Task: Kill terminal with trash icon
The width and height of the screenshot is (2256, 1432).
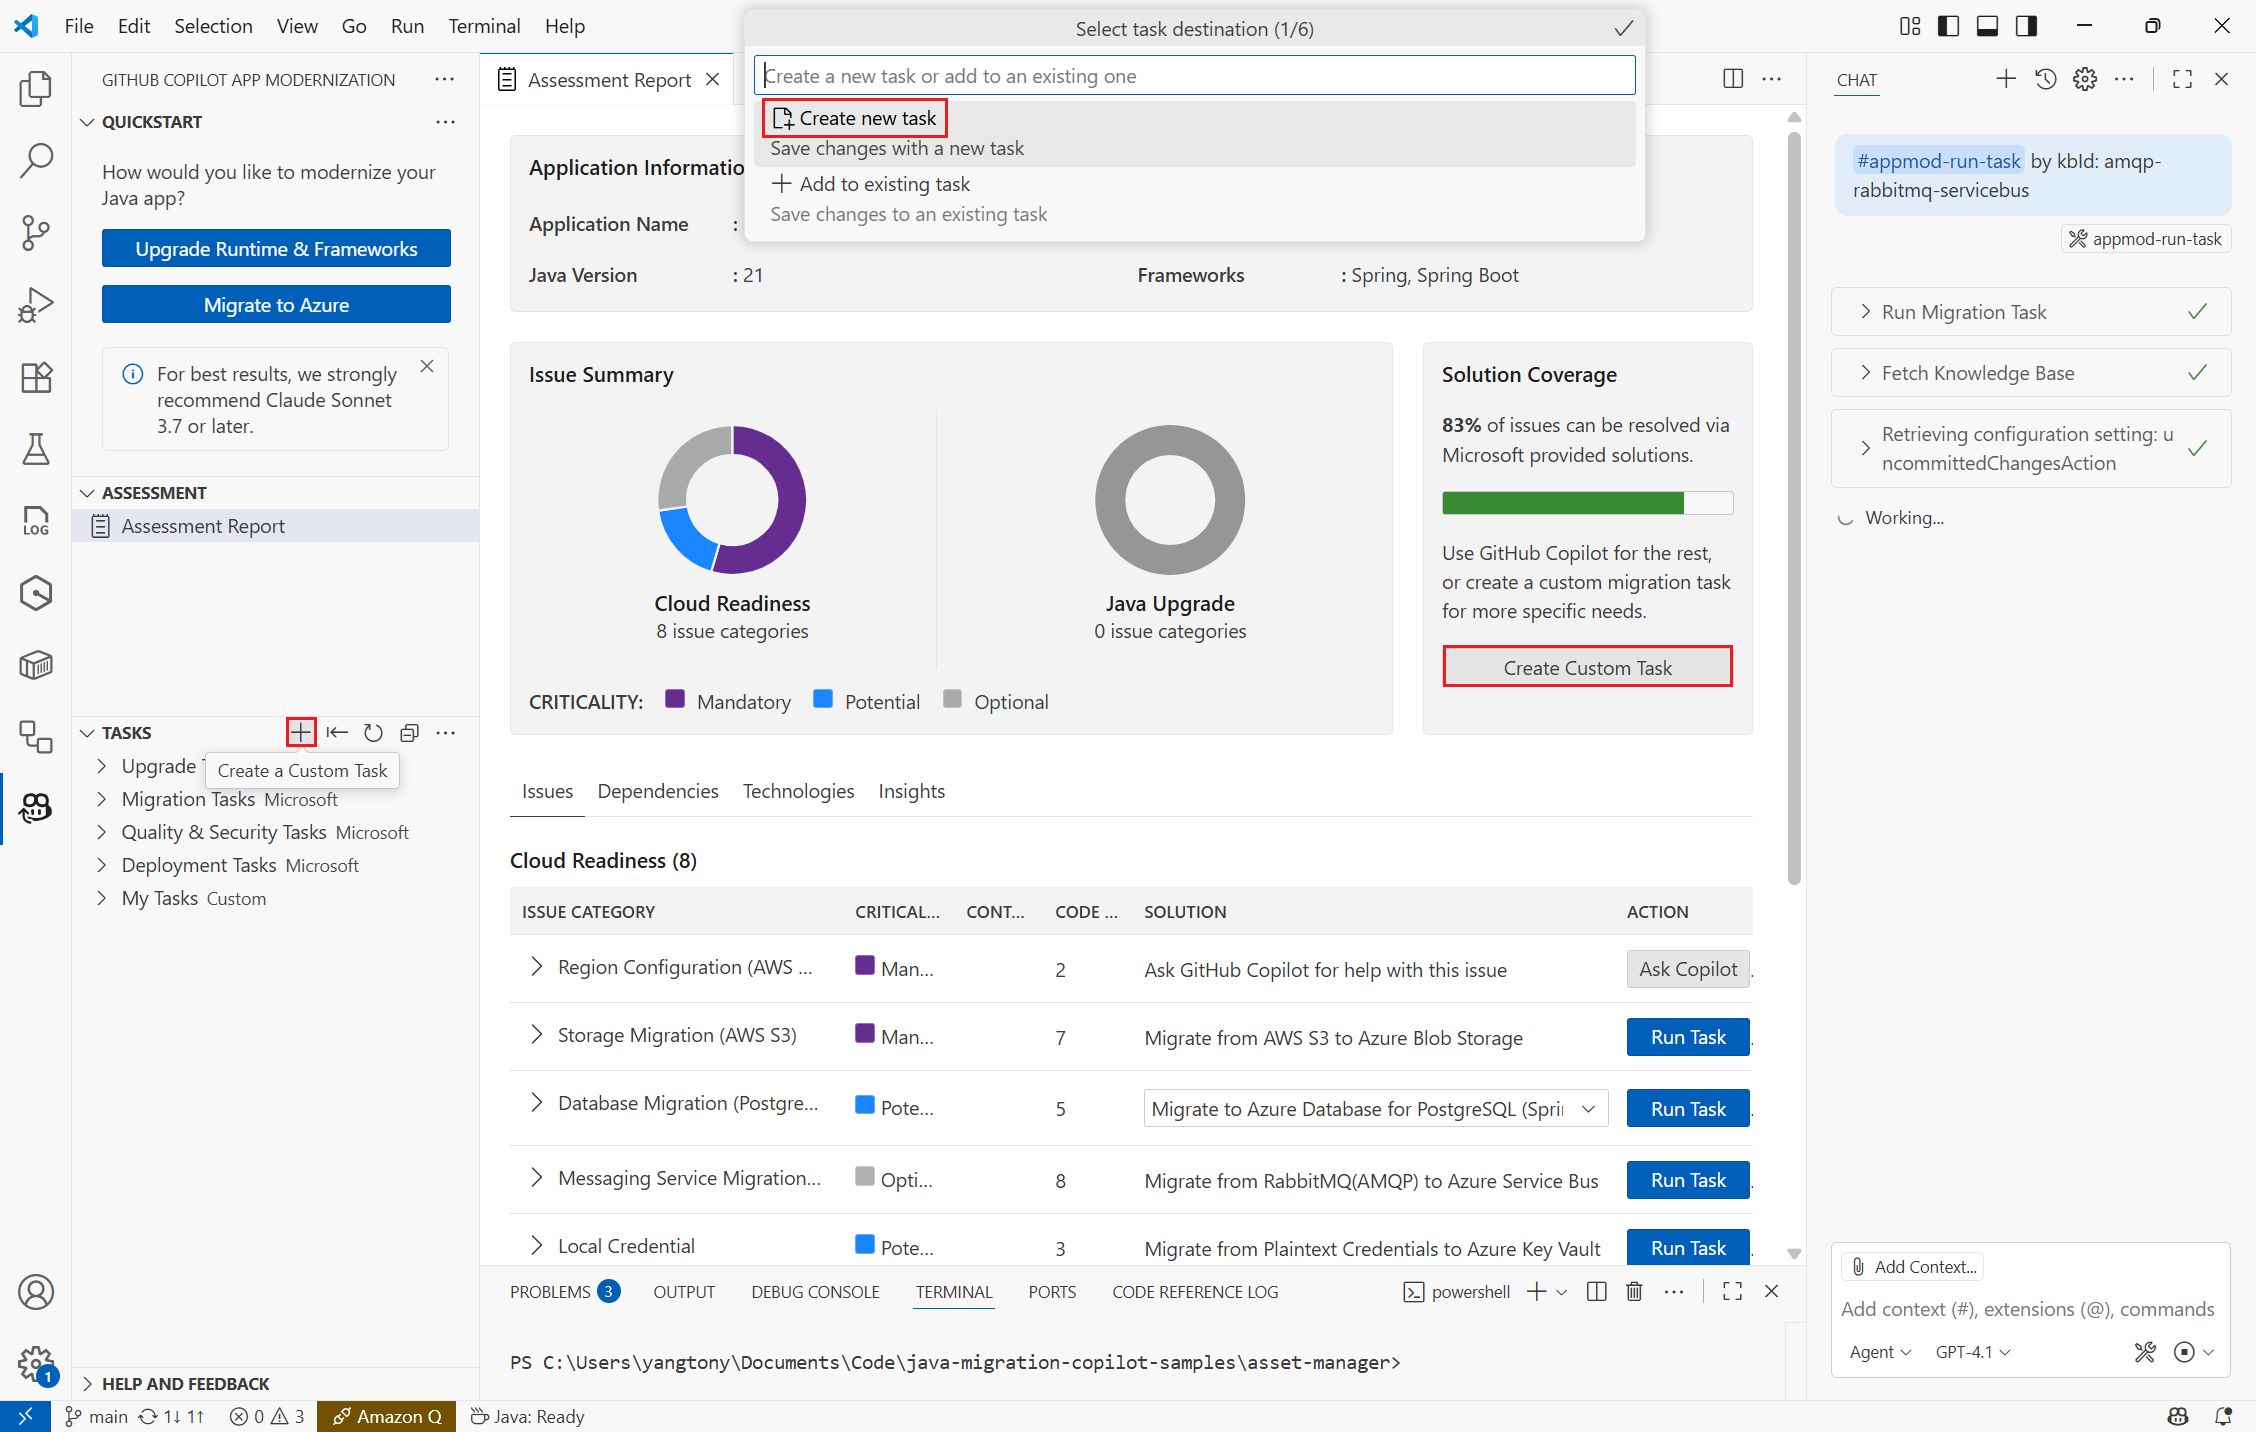Action: point(1634,1291)
